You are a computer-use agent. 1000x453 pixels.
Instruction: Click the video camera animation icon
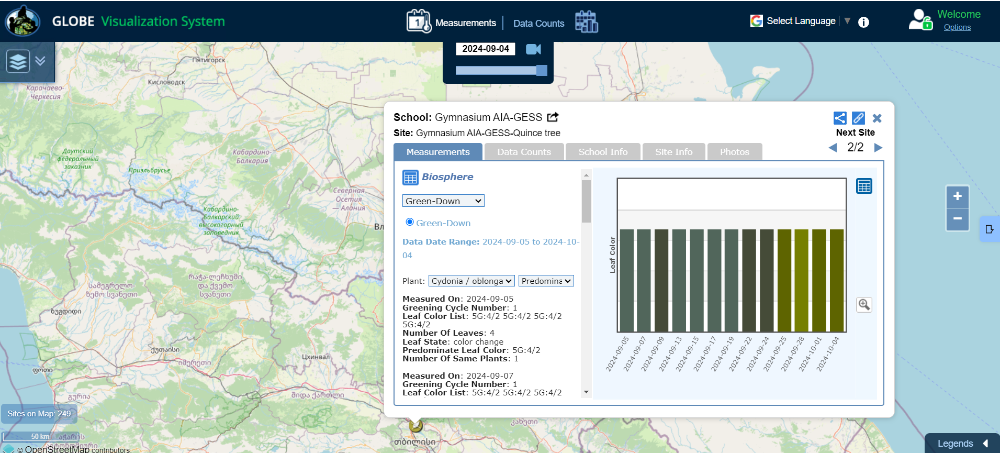533,49
